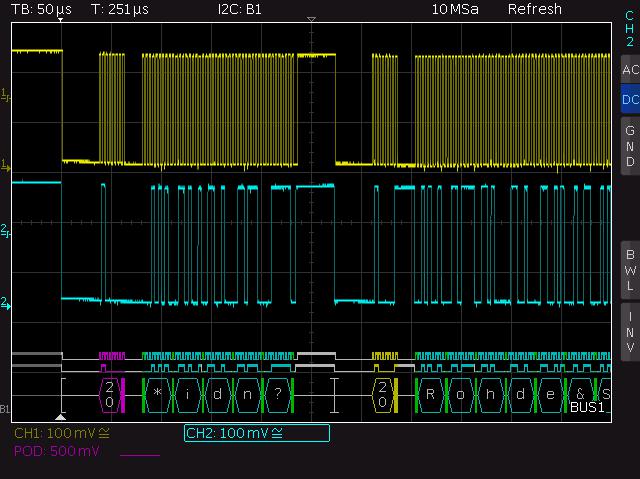Click the BUS1 label on decoded bus
640x479 pixels.
589,408
